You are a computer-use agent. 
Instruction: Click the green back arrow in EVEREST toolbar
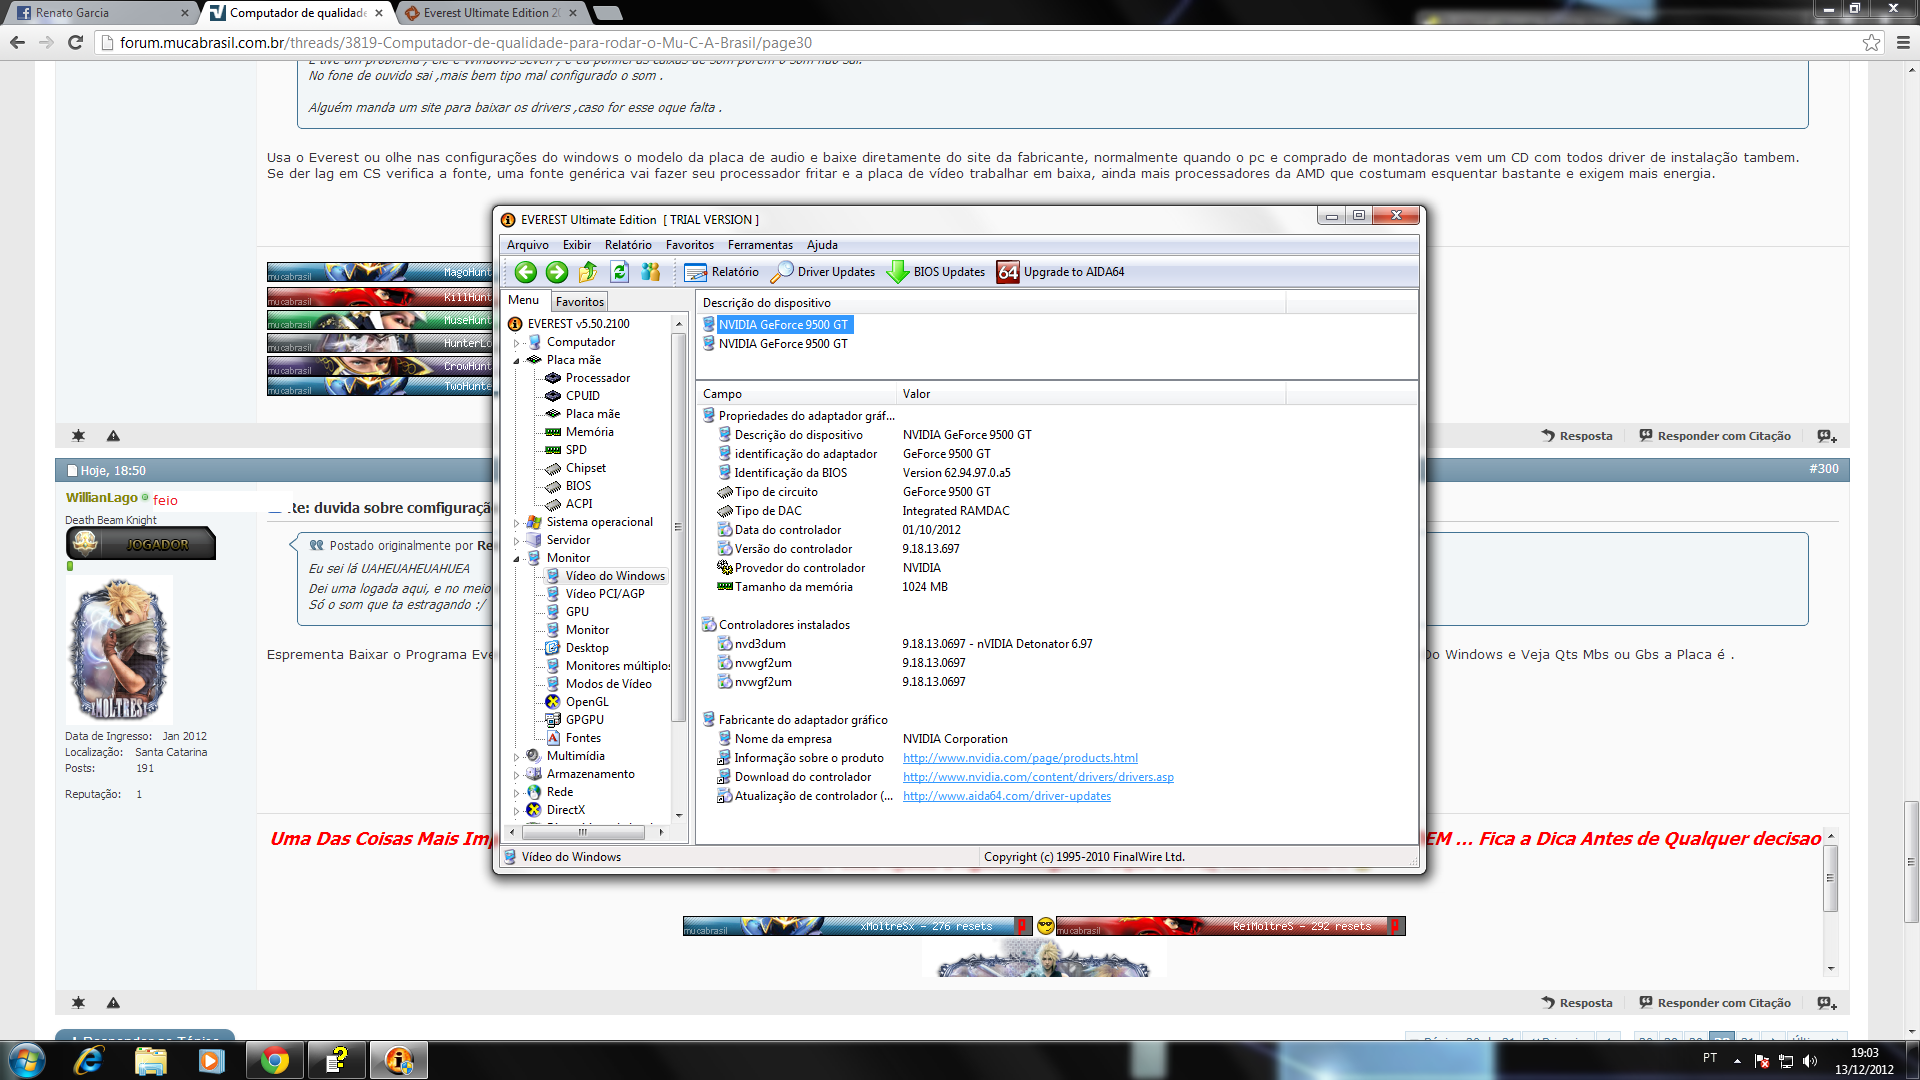click(x=525, y=272)
